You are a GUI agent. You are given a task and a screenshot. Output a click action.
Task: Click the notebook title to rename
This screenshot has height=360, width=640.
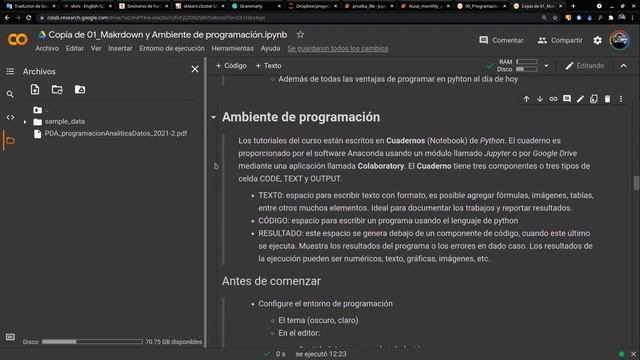(168, 35)
